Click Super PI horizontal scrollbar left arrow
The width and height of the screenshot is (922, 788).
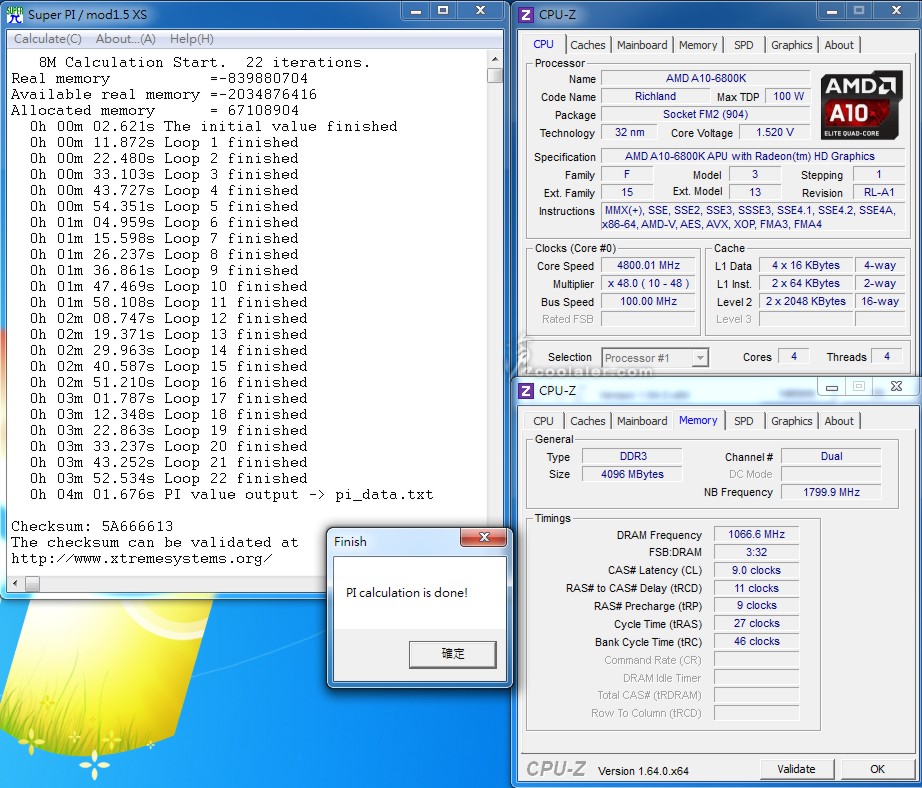click(15, 583)
